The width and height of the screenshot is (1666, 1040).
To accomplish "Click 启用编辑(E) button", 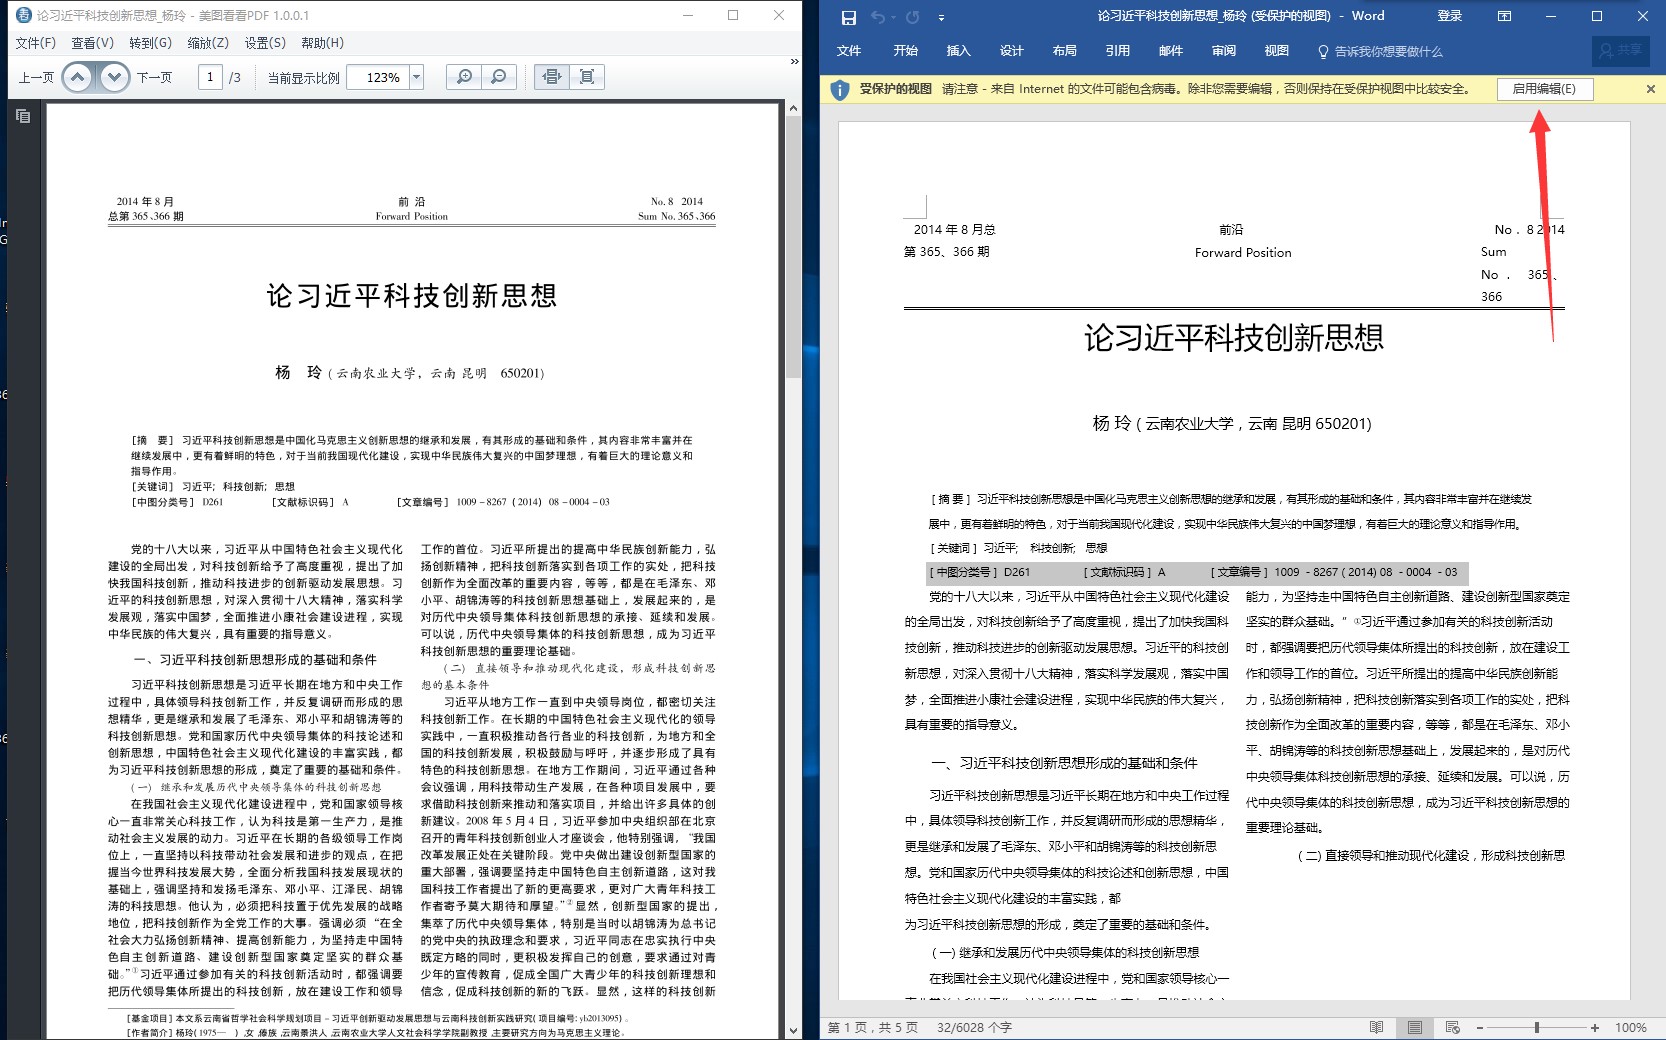I will click(x=1544, y=89).
